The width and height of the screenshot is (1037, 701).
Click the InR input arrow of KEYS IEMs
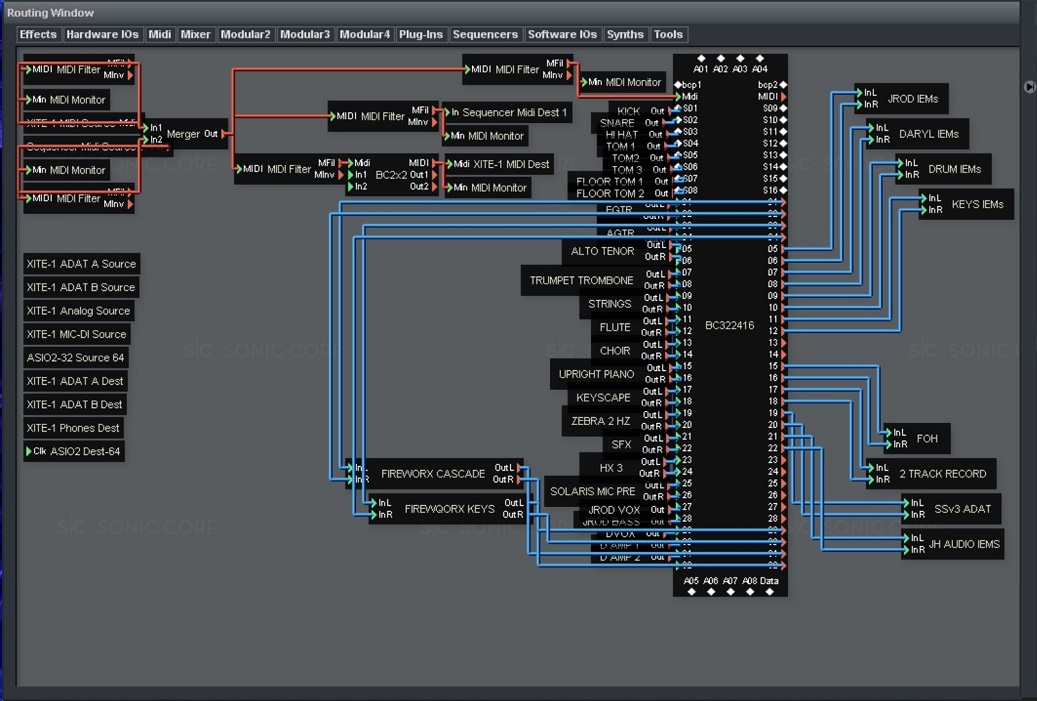pos(924,210)
